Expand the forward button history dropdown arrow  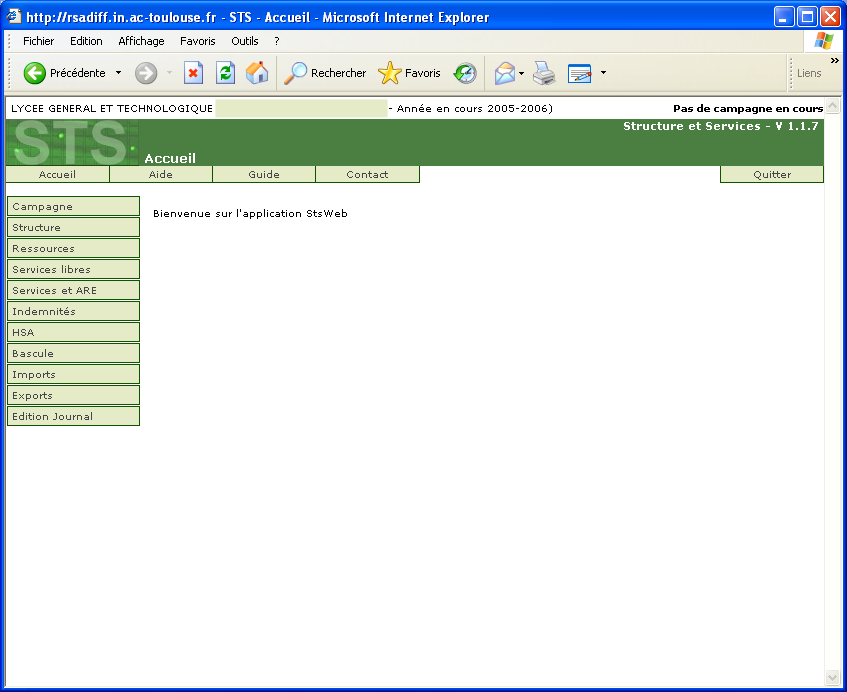(169, 73)
